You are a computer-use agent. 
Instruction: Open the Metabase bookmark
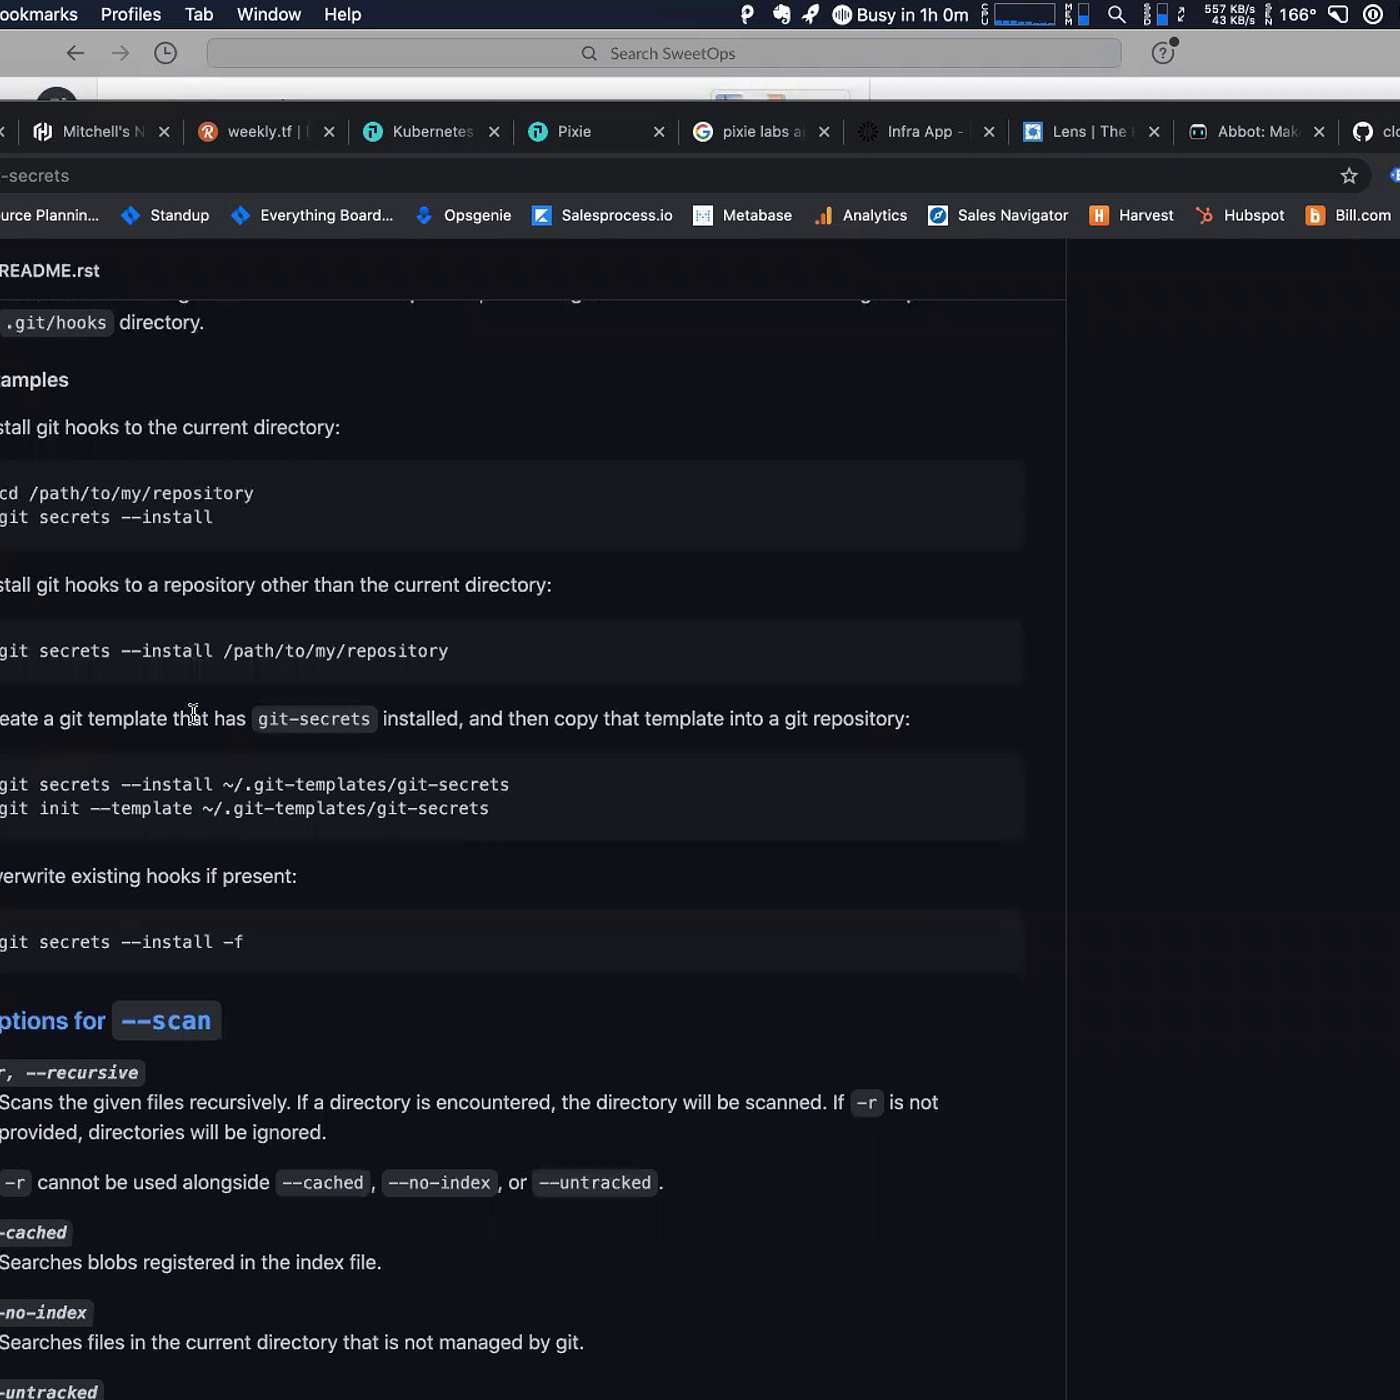(x=743, y=215)
